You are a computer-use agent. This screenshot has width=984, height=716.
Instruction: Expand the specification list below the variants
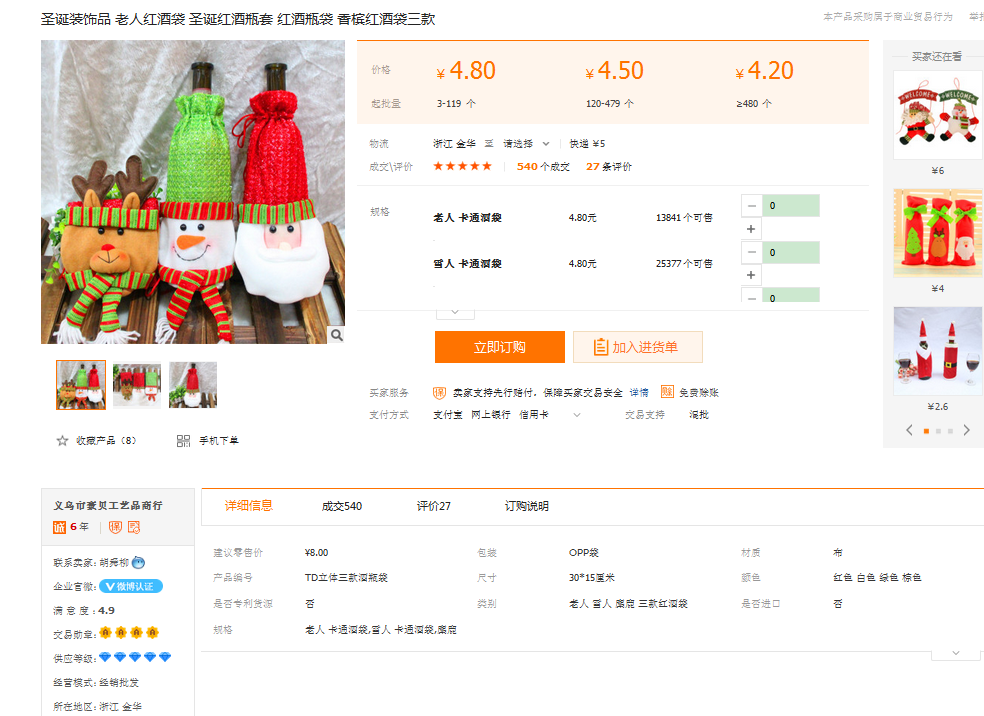click(x=455, y=312)
